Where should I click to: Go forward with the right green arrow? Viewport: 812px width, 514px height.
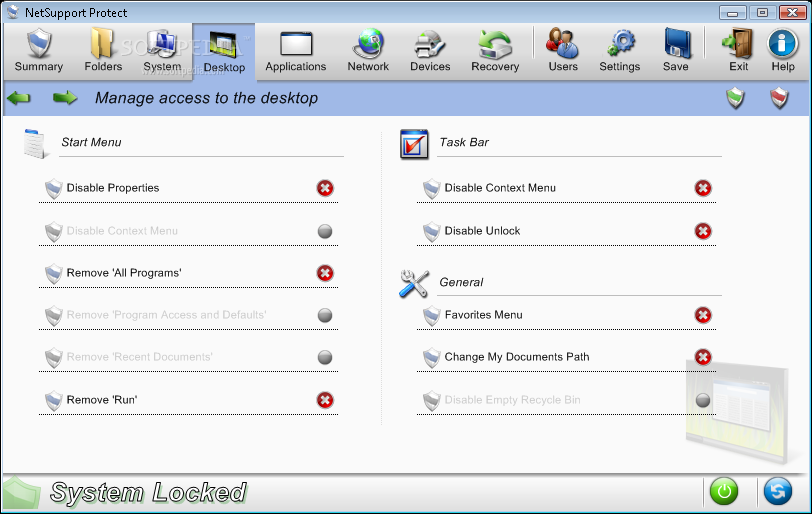65,97
